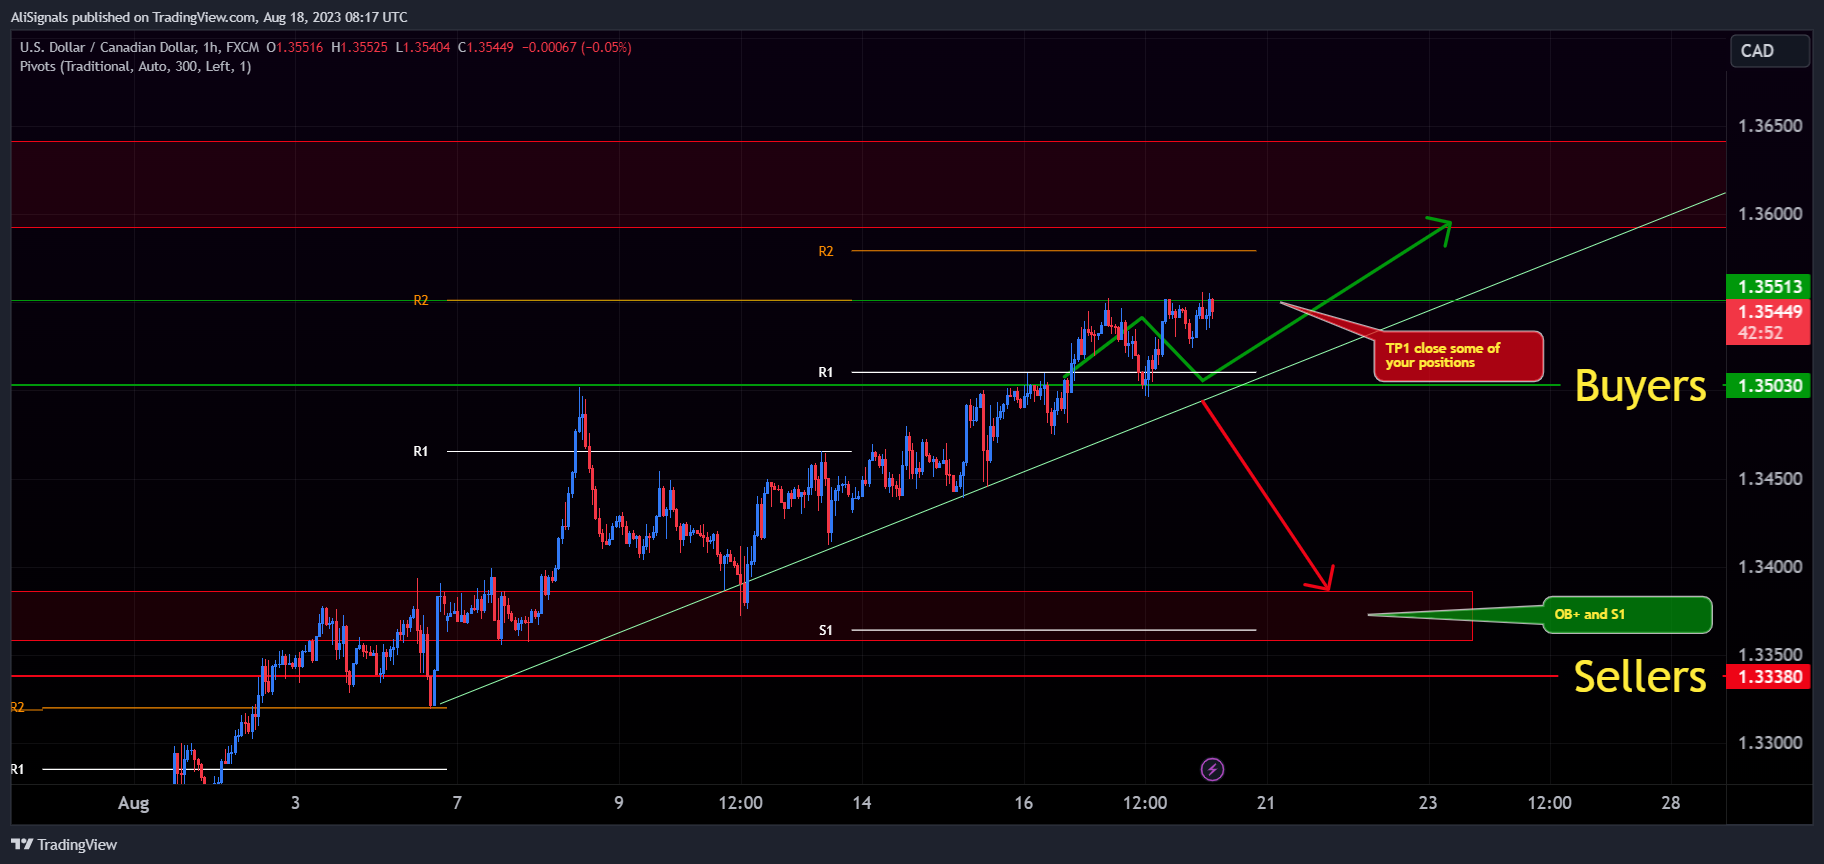This screenshot has height=864, width=1824.
Task: Select the 'OB+ and S1' green callout
Action: (x=1627, y=615)
